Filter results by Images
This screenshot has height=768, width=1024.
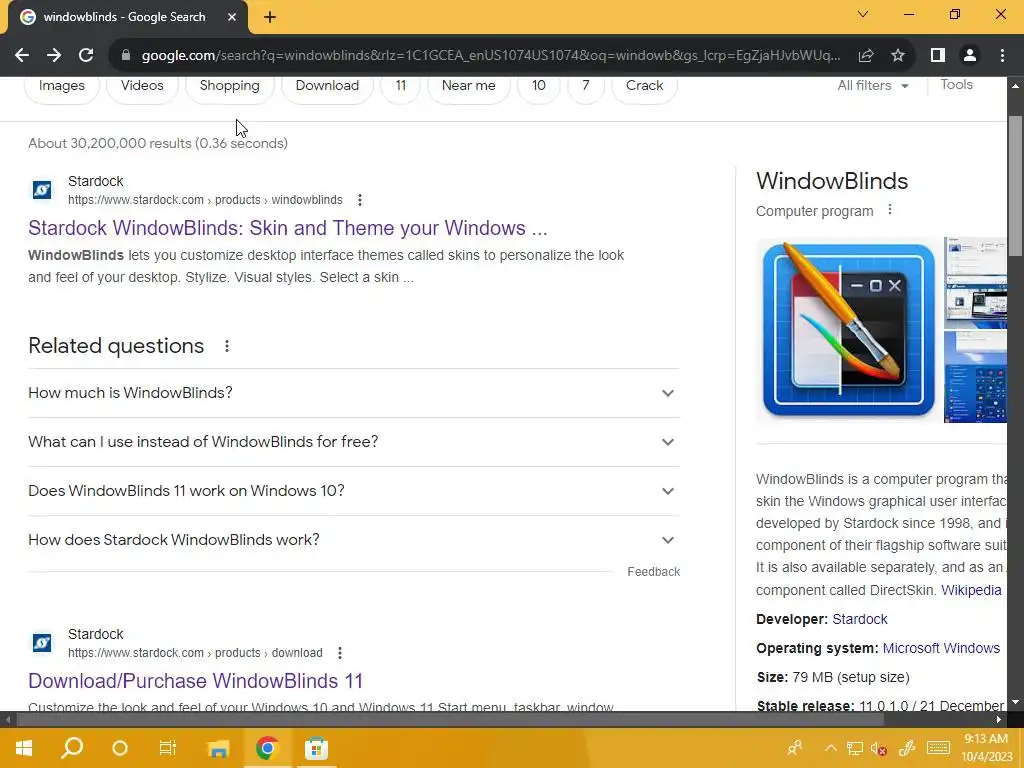click(x=62, y=86)
